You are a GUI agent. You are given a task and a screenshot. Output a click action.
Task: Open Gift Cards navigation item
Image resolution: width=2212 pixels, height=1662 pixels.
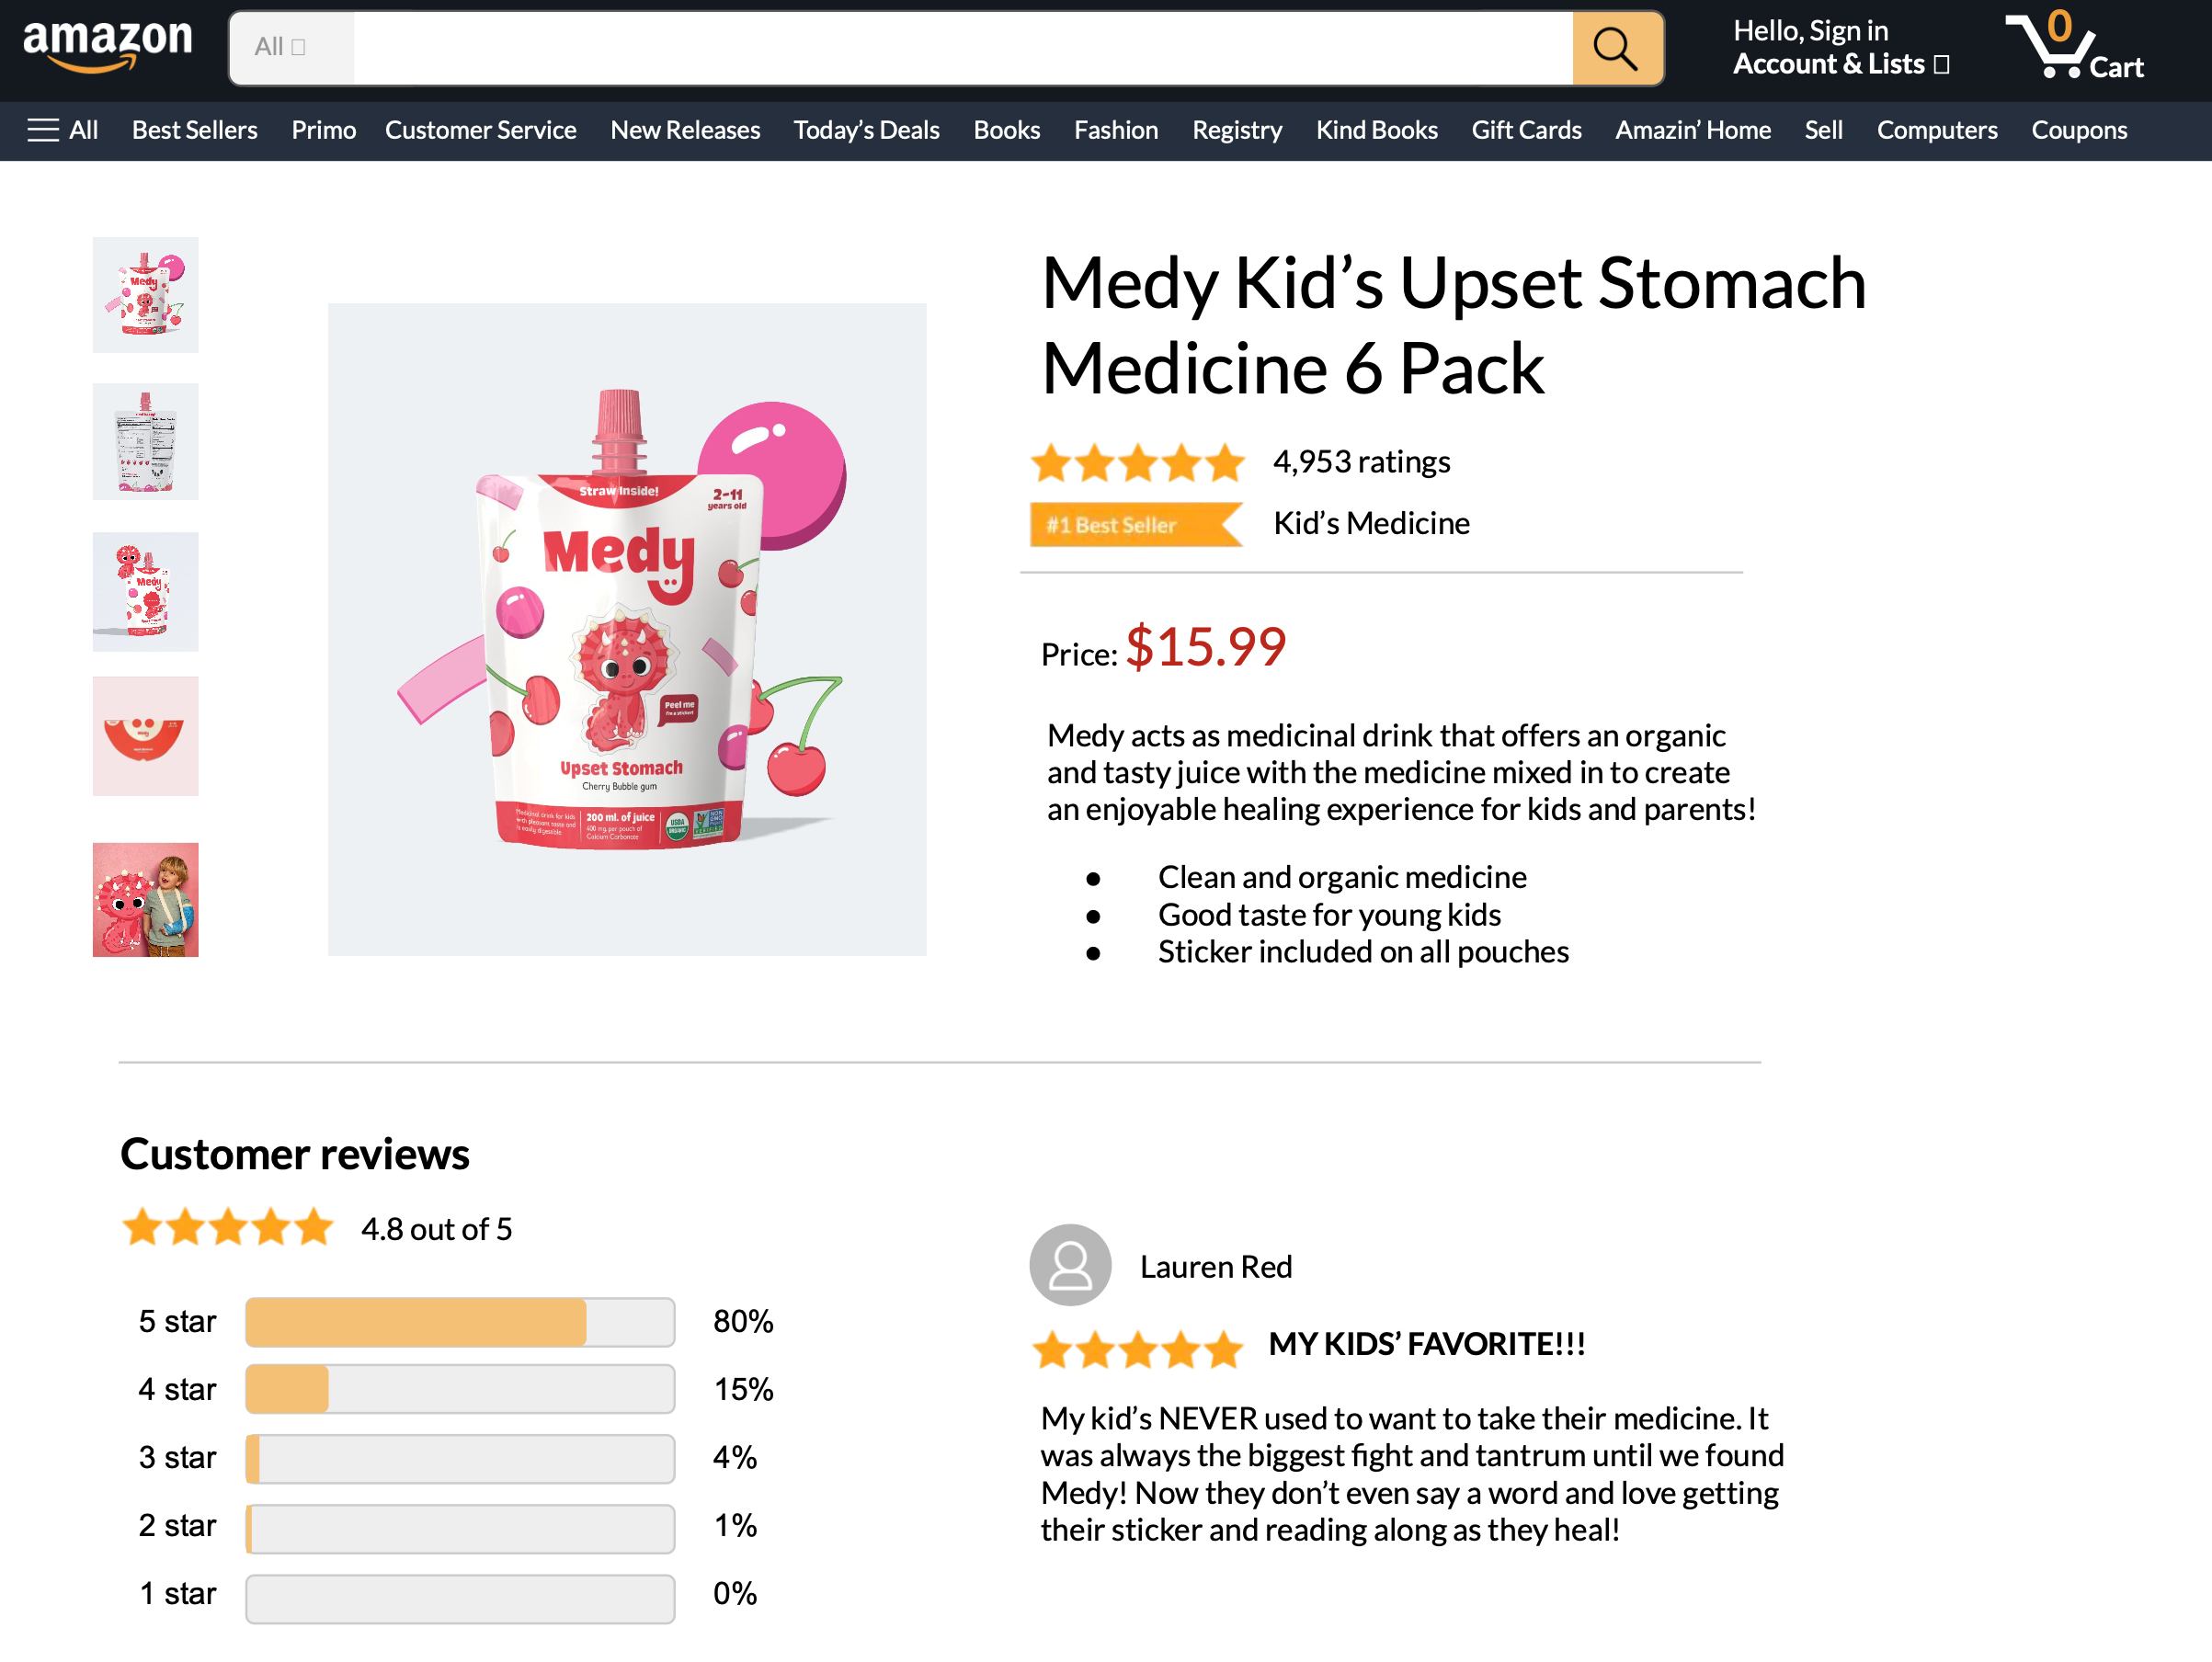pyautogui.click(x=1525, y=130)
